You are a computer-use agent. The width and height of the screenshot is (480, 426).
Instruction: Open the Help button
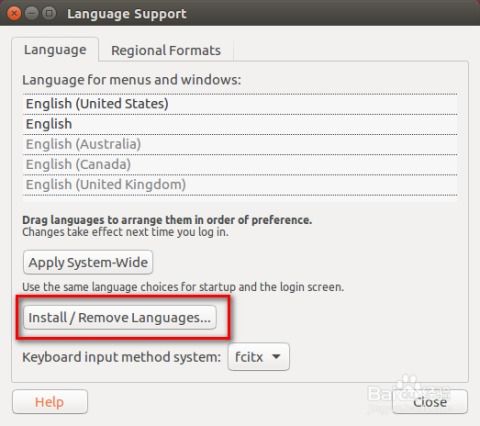click(x=50, y=402)
